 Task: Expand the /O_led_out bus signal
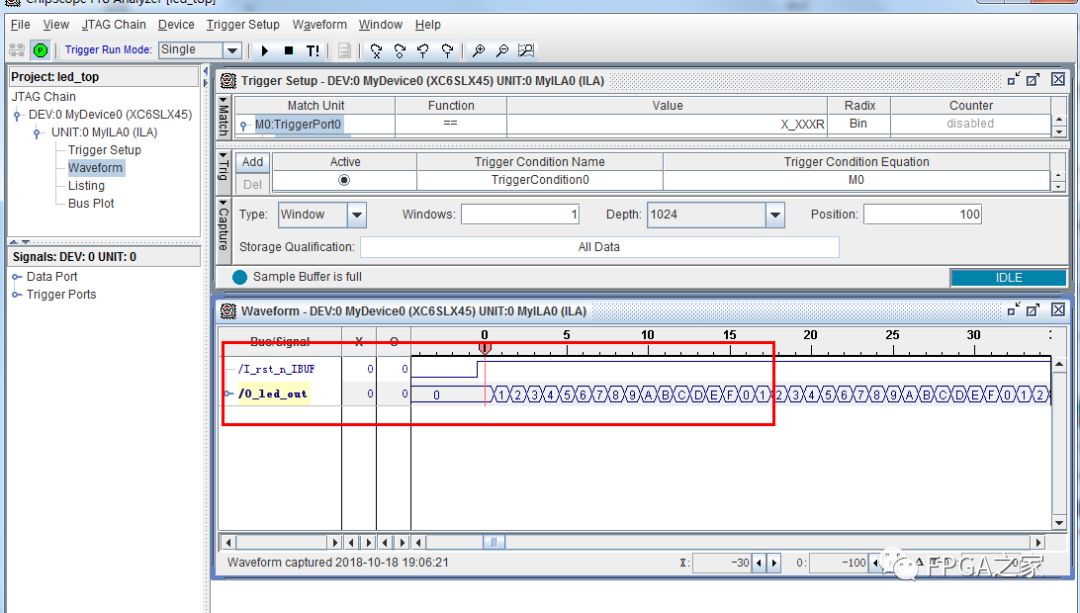tap(229, 394)
